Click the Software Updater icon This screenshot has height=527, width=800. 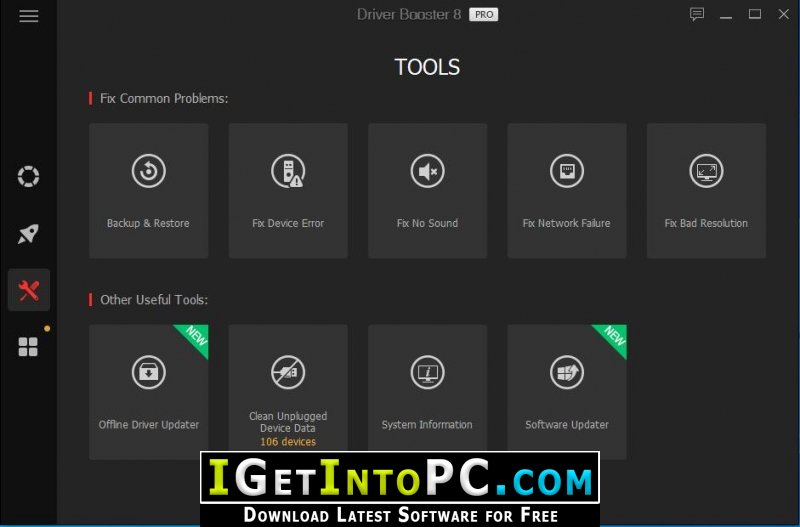click(567, 372)
